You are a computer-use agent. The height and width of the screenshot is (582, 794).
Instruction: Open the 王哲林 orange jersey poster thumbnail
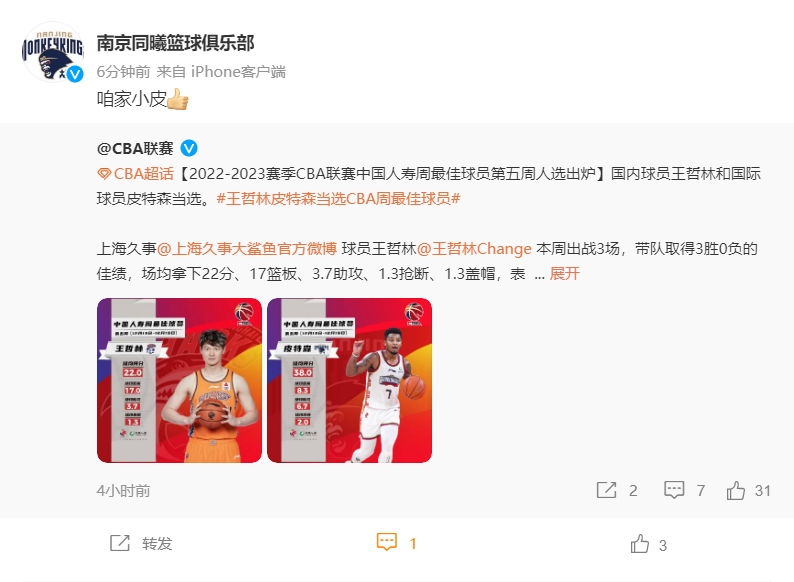pyautogui.click(x=179, y=380)
